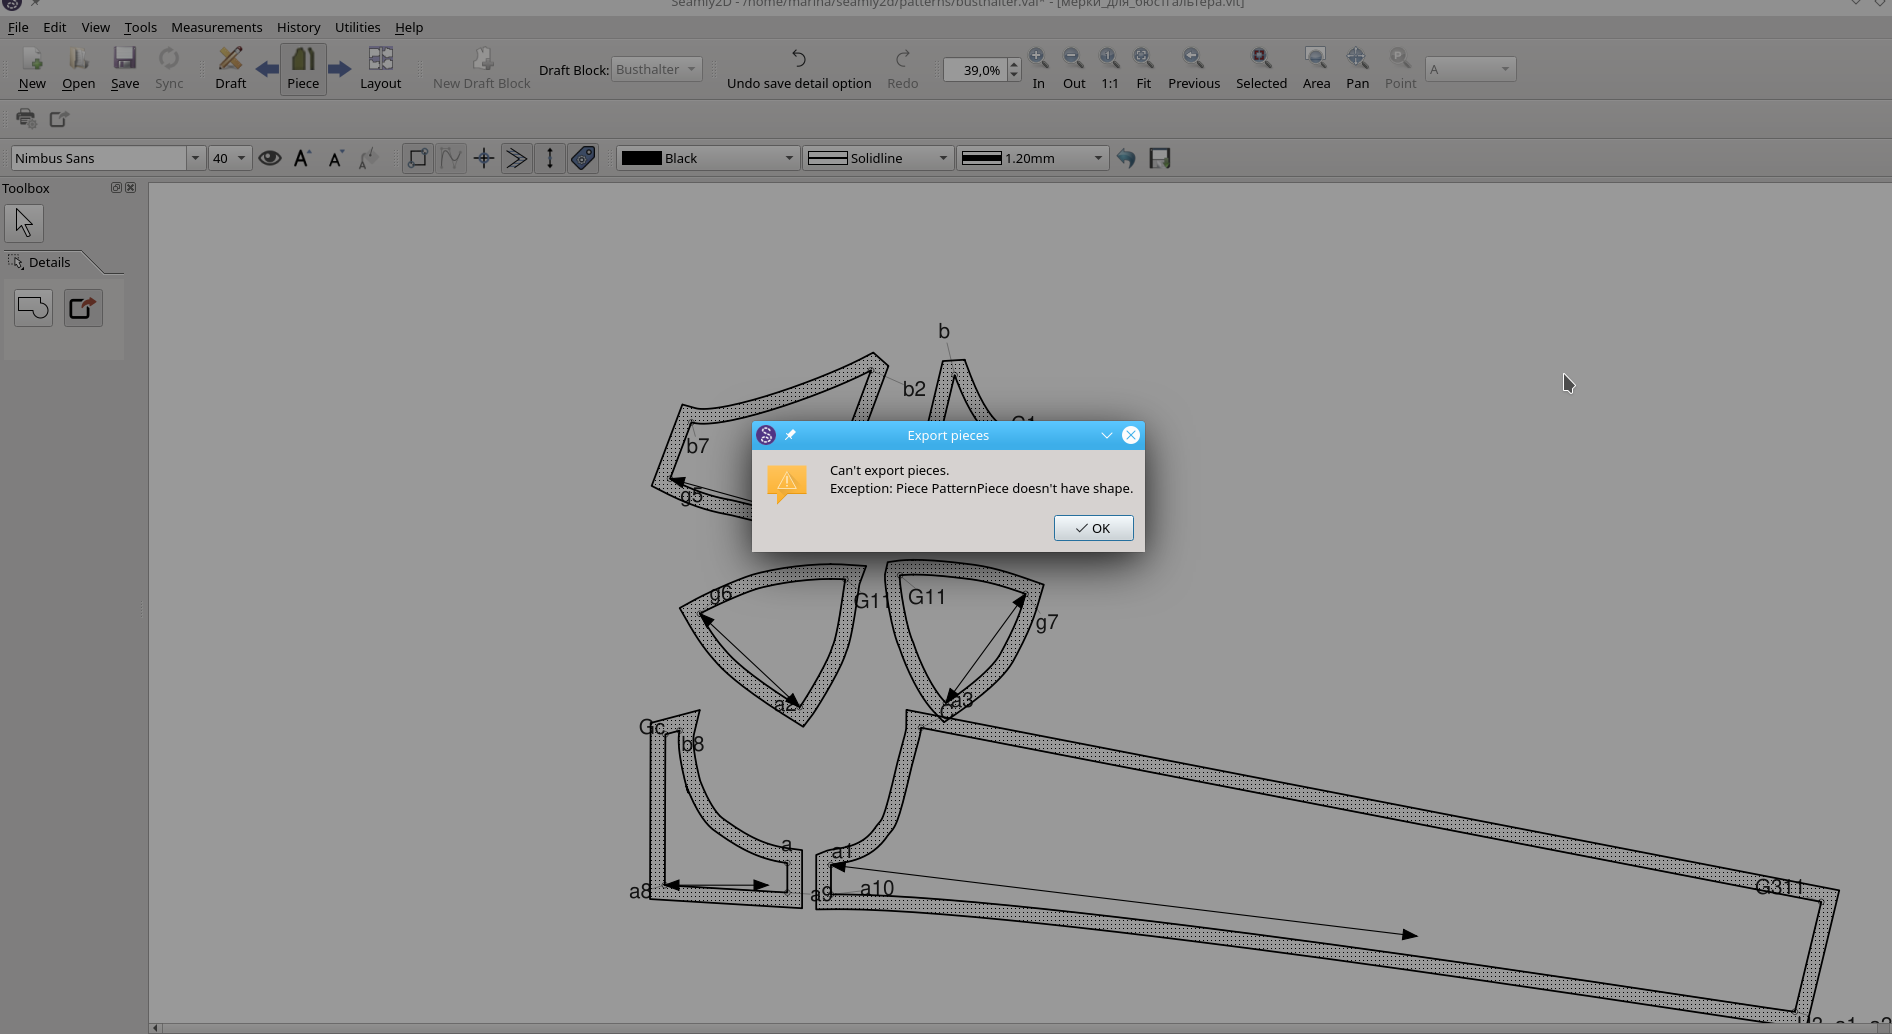Click export pieces tool in Details
Viewport: 1892px width, 1034px height.
point(83,308)
